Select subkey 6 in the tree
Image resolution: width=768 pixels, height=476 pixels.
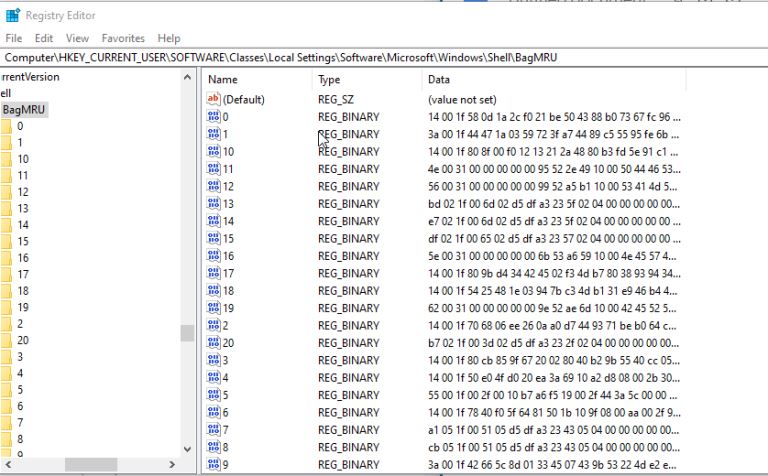(20, 406)
